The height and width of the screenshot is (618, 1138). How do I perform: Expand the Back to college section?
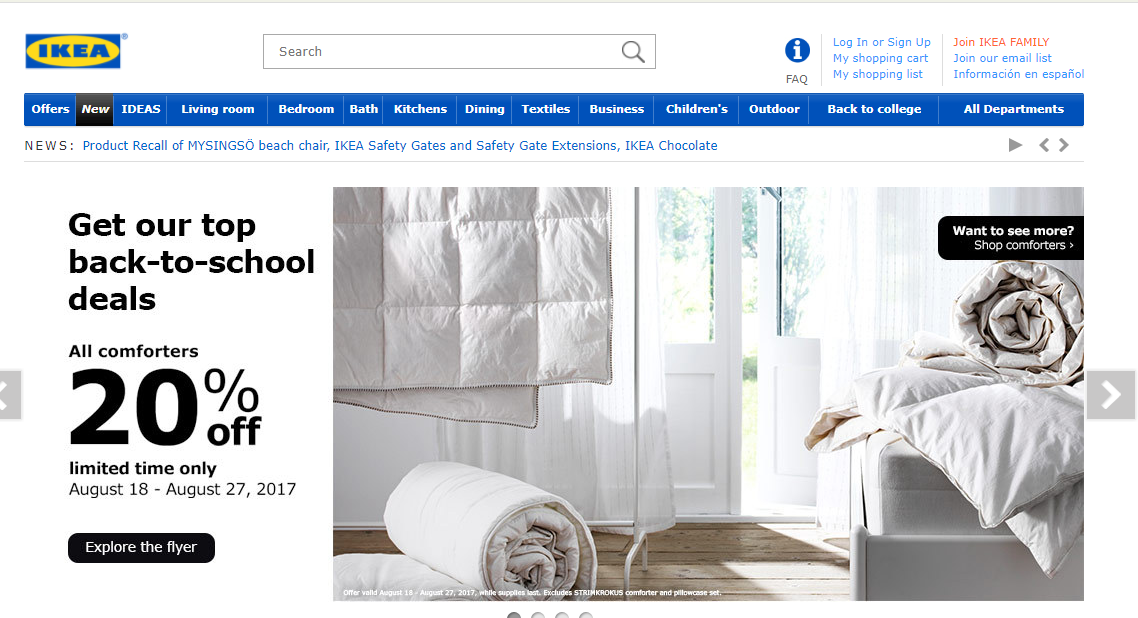point(873,109)
